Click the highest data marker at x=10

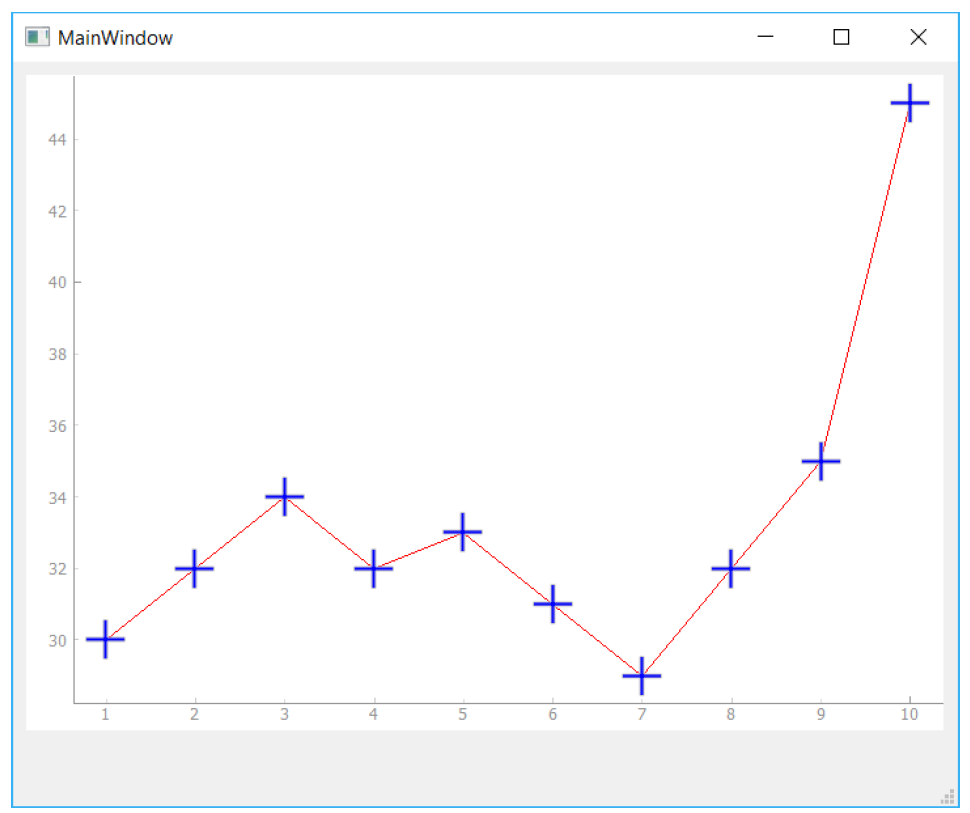[x=909, y=103]
